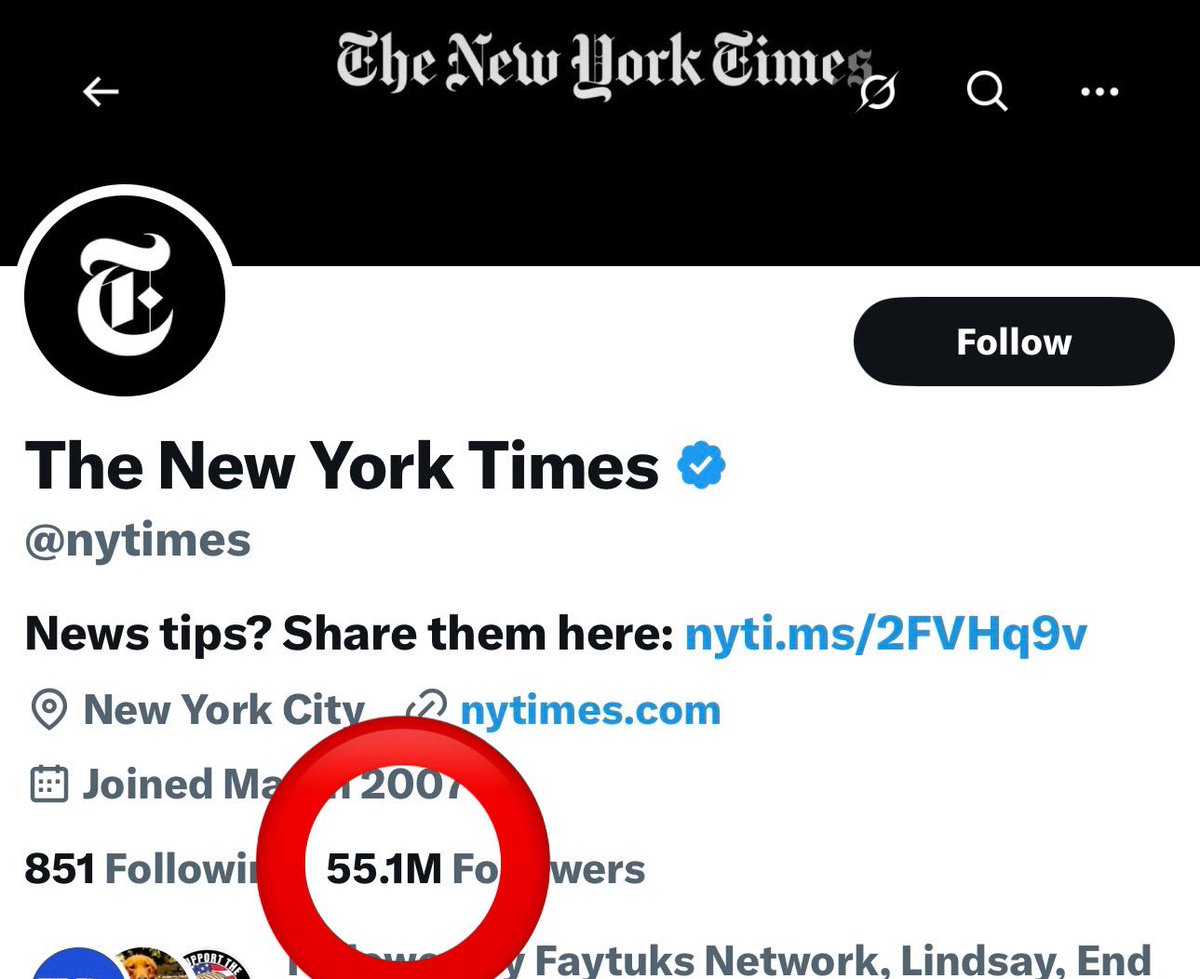Select the @nytimes handle text
The width and height of the screenshot is (1200, 979).
(138, 541)
